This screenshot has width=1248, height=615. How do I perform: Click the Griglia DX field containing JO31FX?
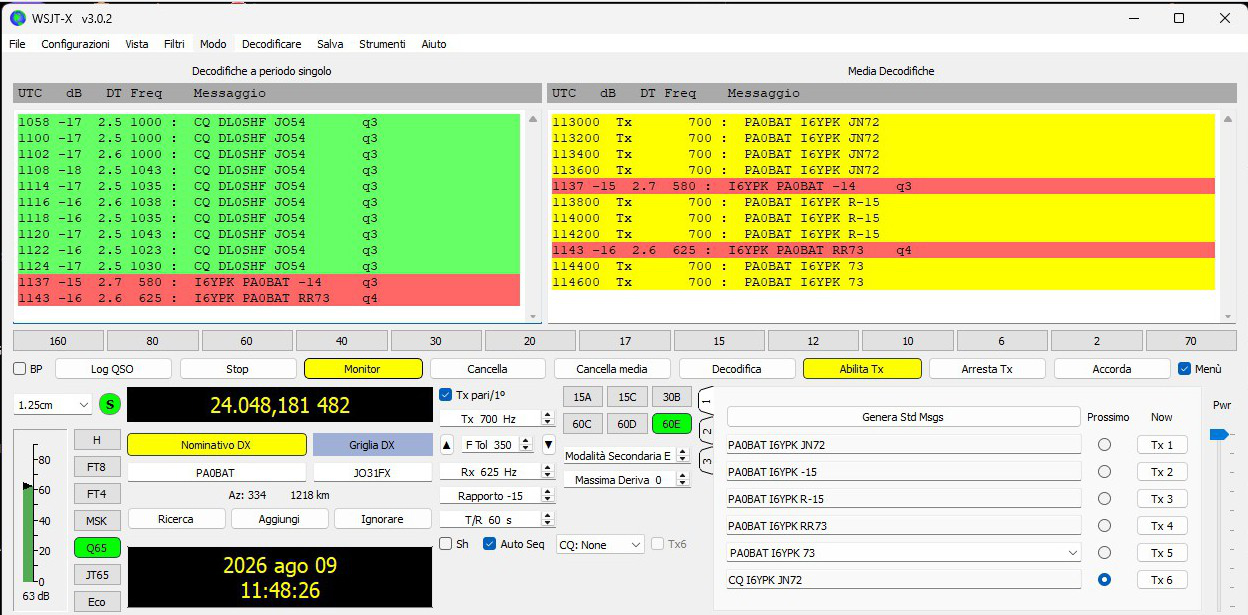click(373, 472)
